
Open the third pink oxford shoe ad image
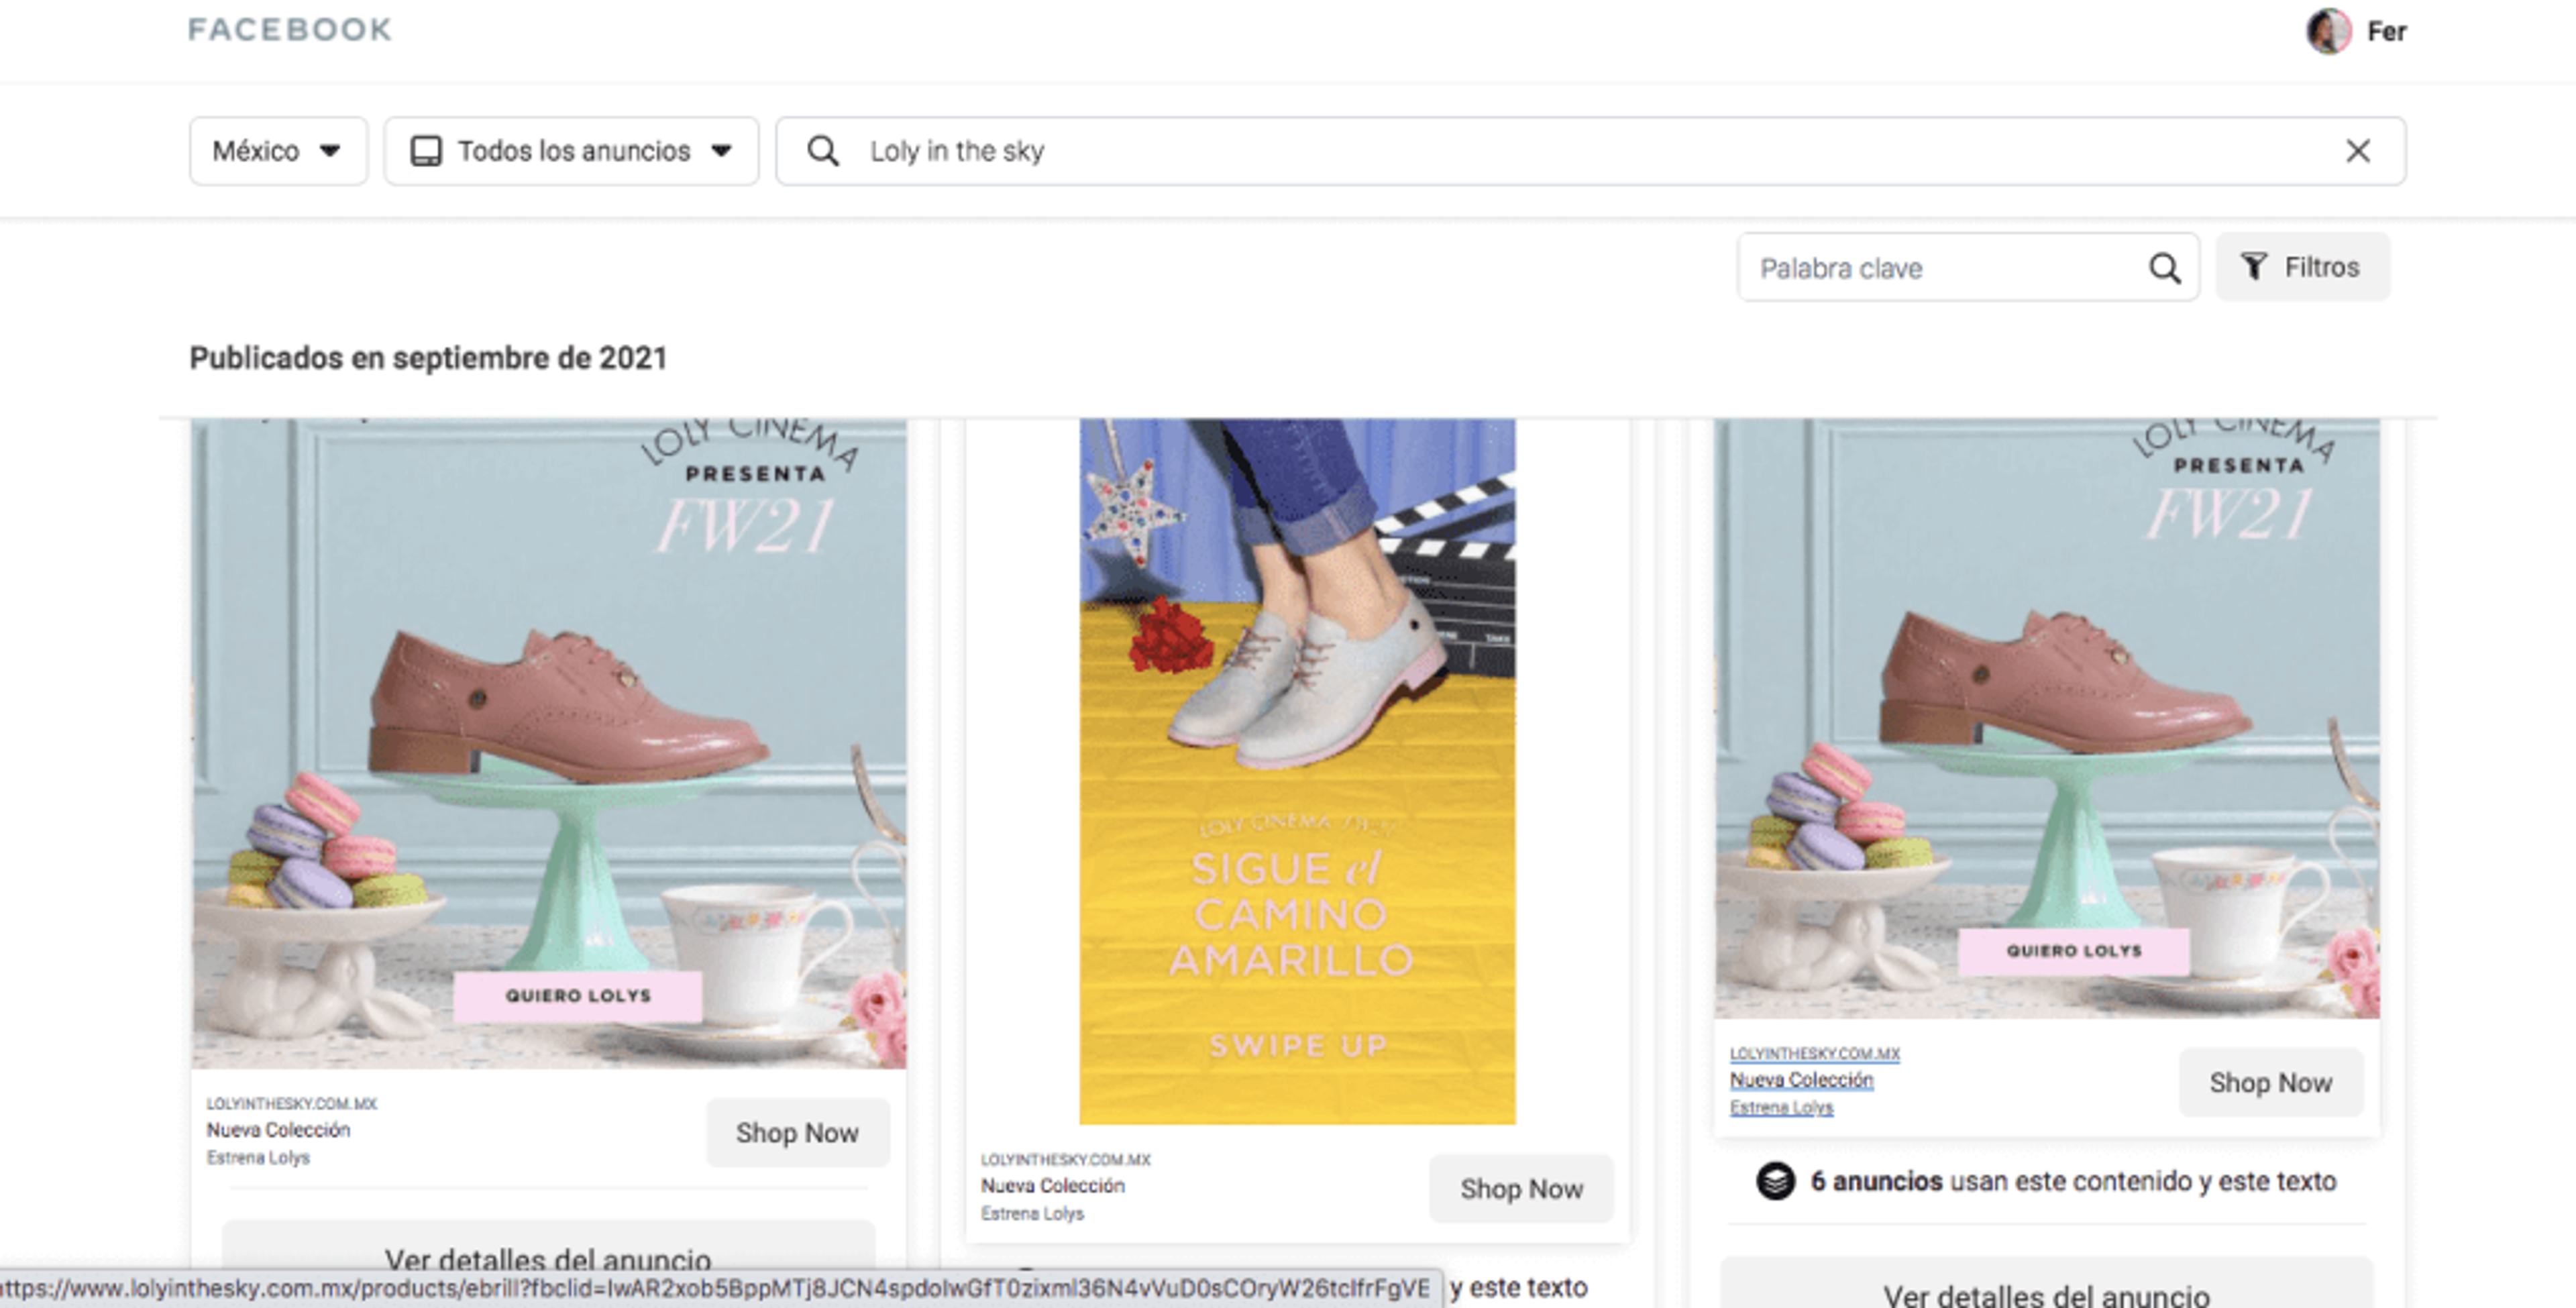[x=2046, y=718]
